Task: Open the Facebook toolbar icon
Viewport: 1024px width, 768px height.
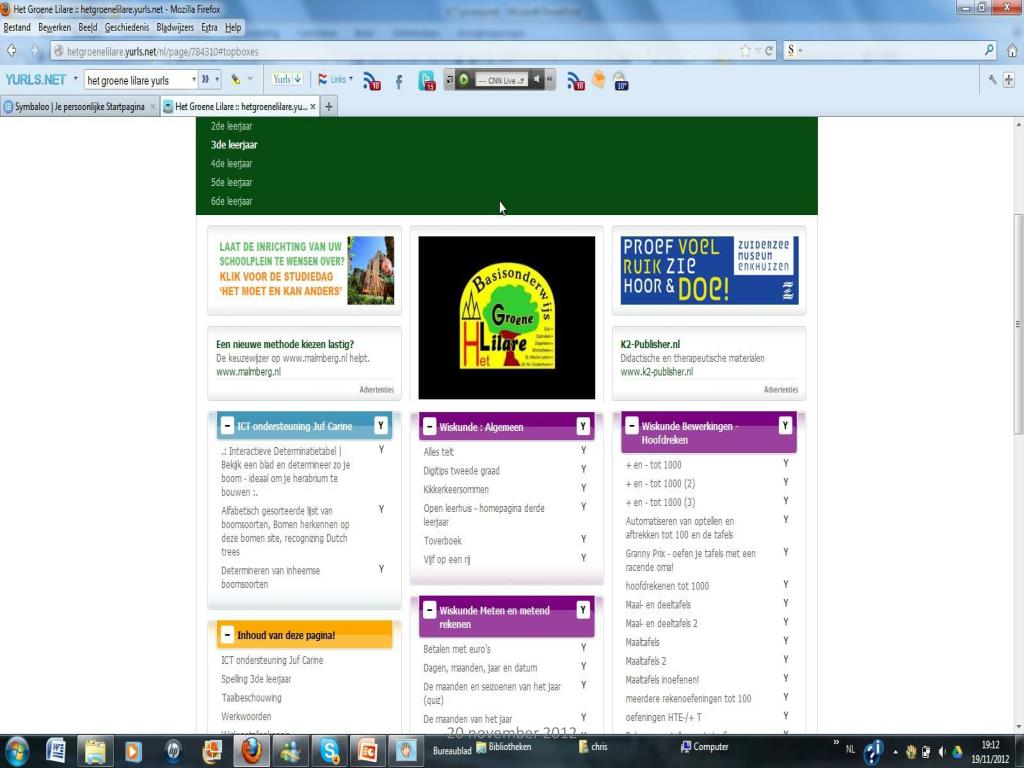Action: point(399,81)
